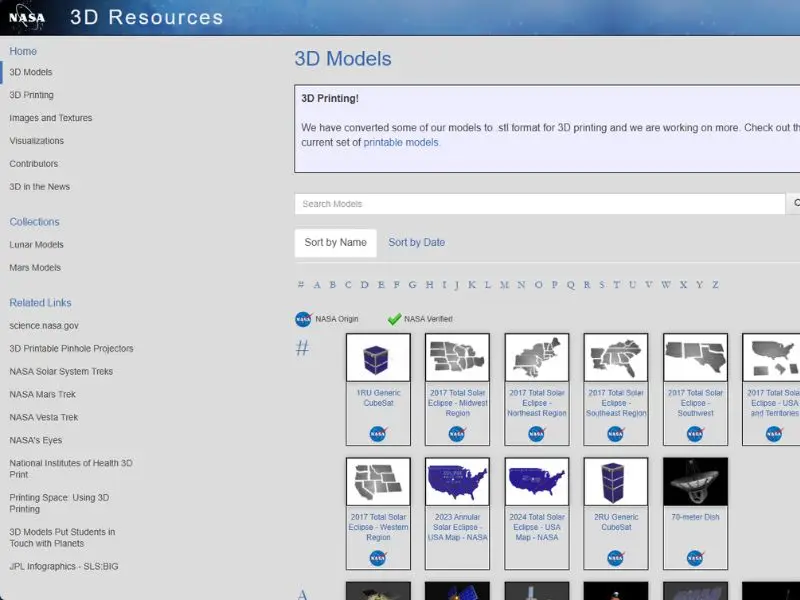Open 2024 Total Solar Eclipse map thumbnail
800x600 pixels.
click(x=537, y=482)
